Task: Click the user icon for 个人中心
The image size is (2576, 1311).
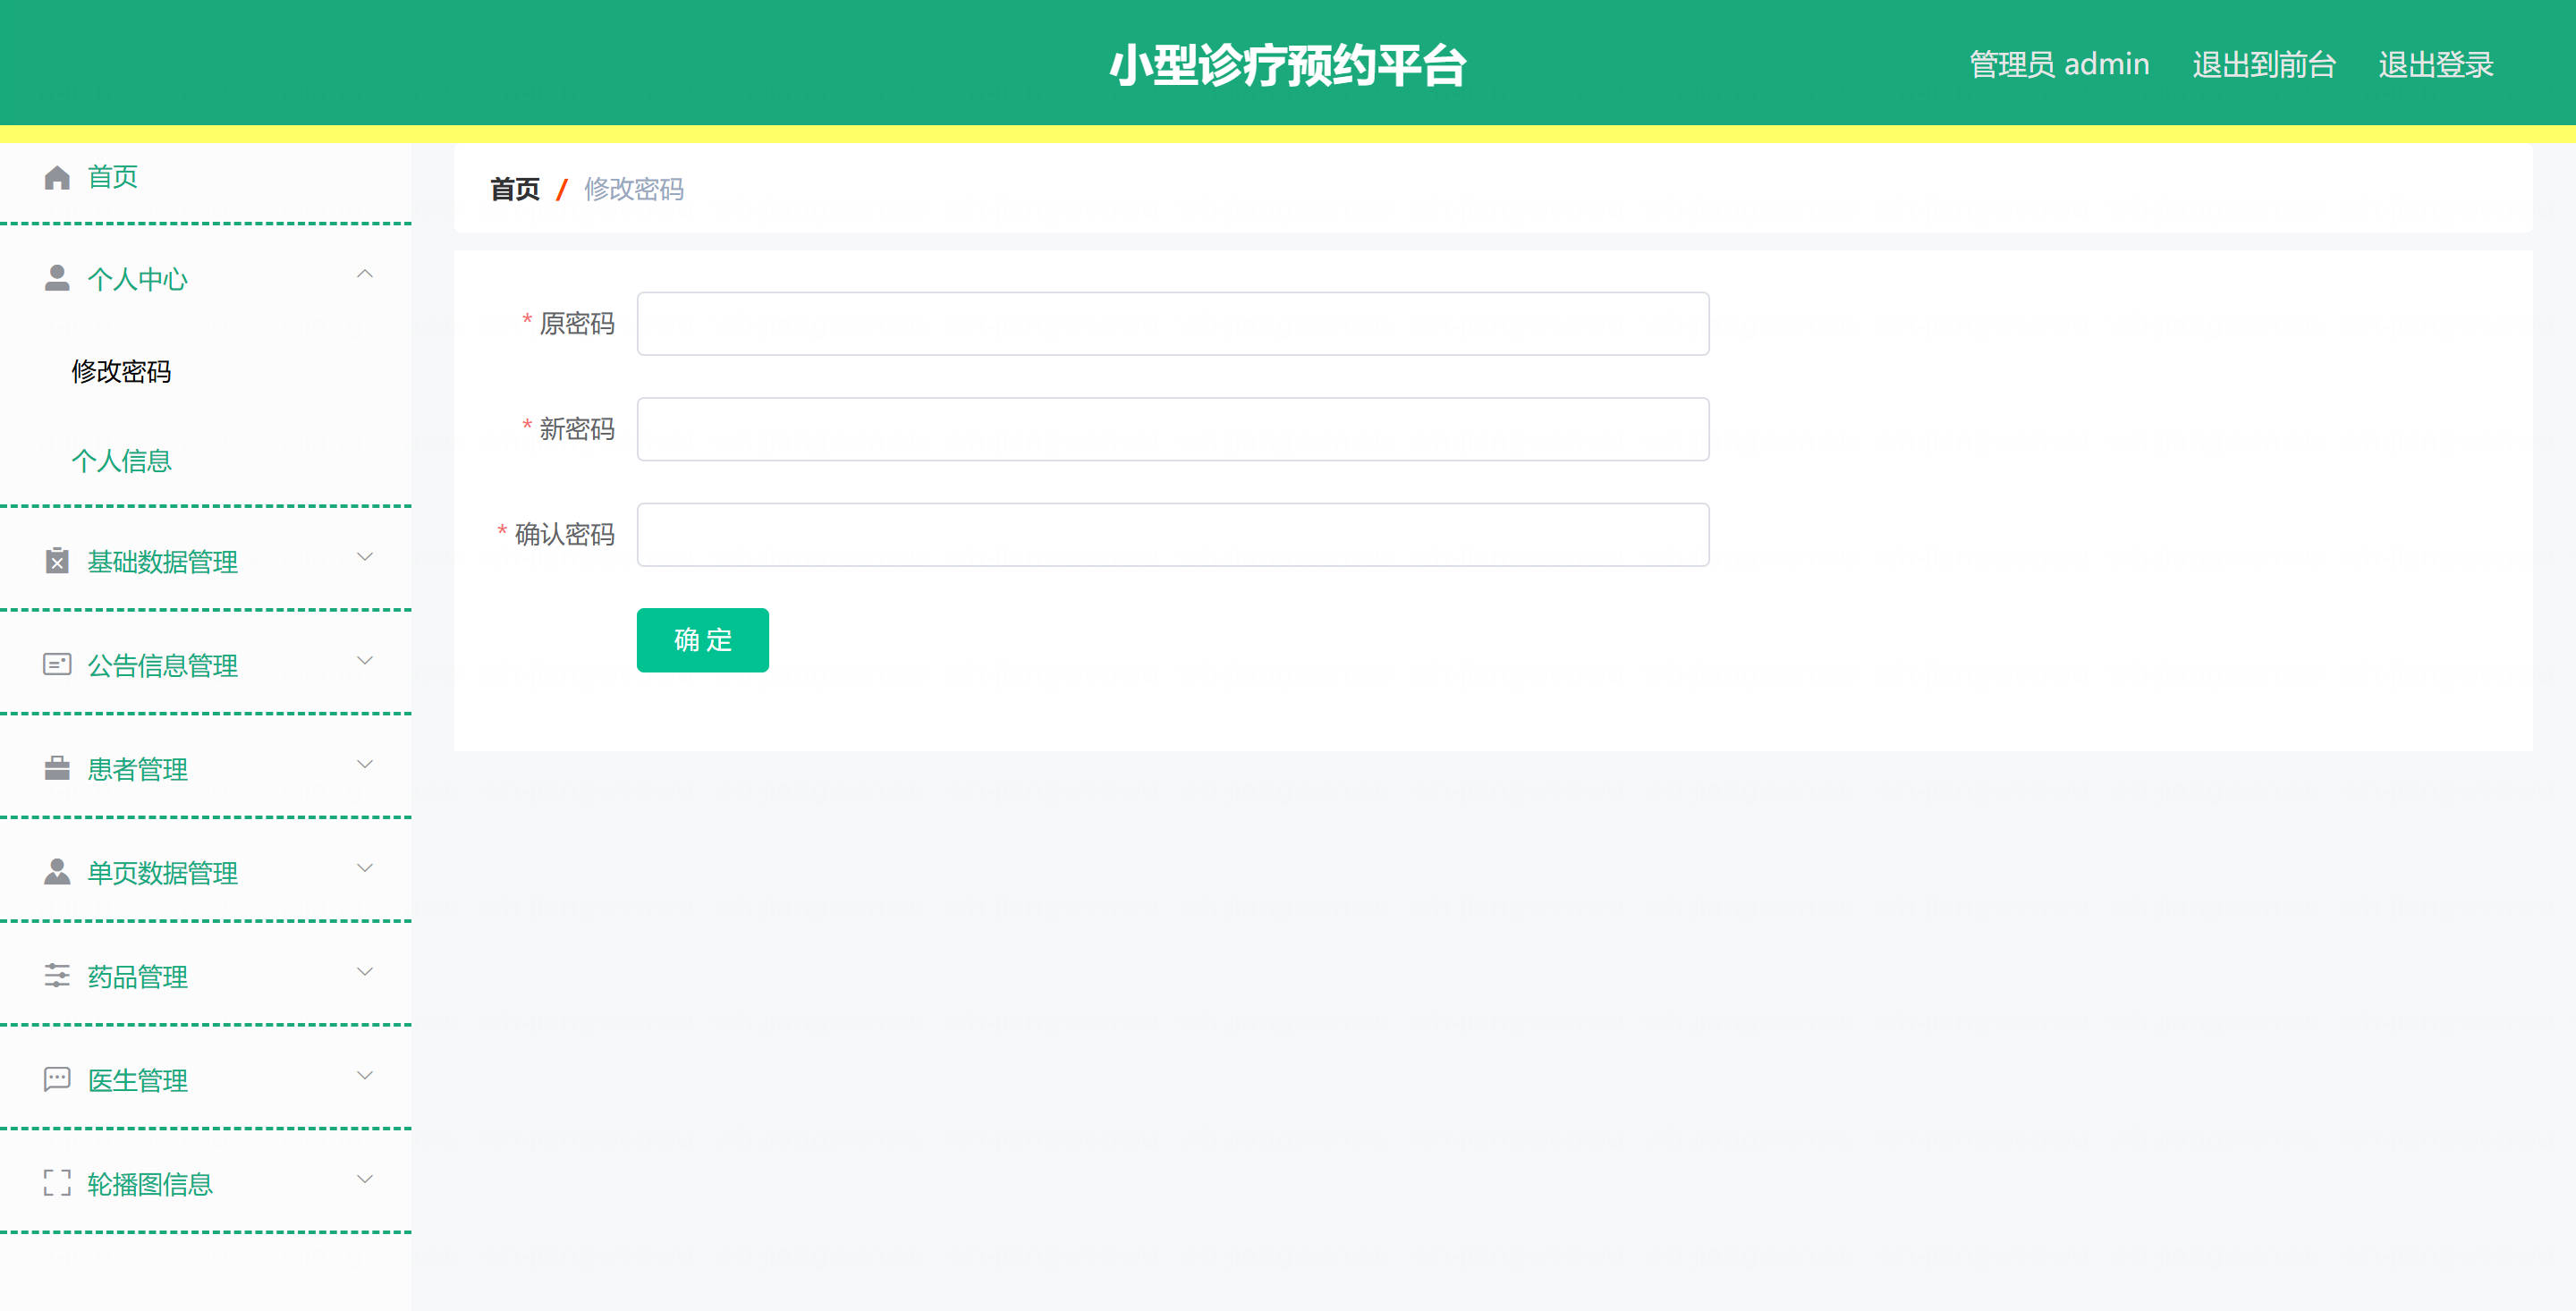Action: coord(57,278)
